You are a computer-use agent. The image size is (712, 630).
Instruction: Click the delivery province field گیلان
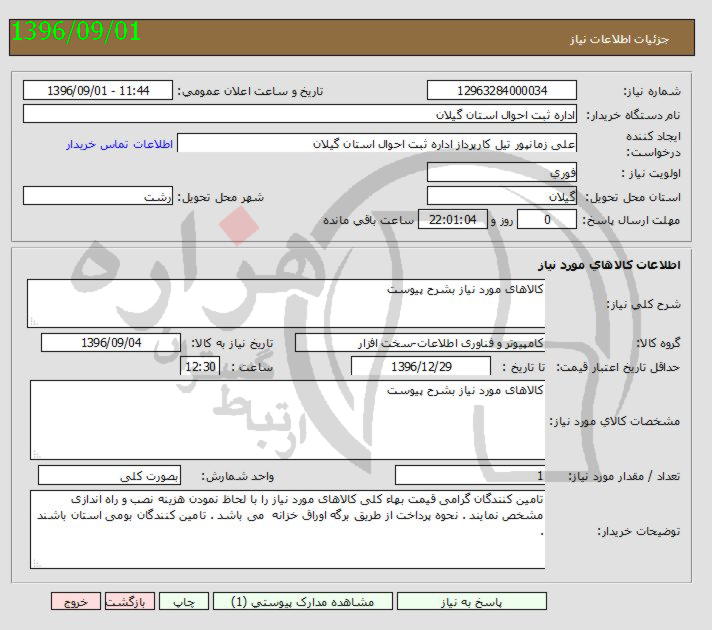(502, 196)
